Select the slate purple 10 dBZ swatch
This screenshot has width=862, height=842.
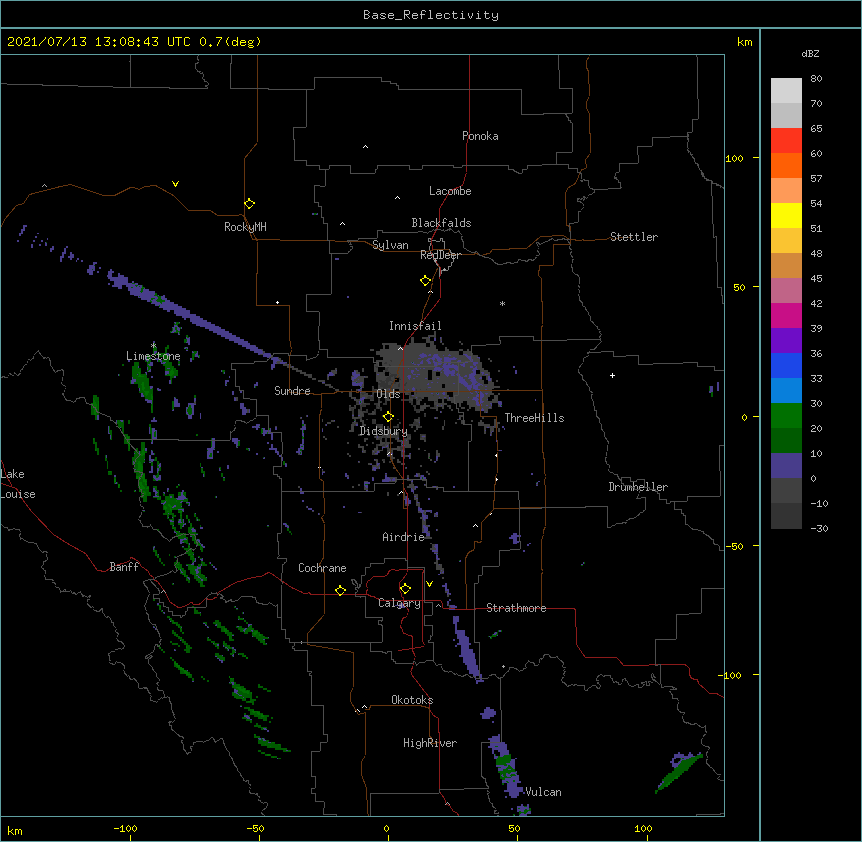coord(786,466)
